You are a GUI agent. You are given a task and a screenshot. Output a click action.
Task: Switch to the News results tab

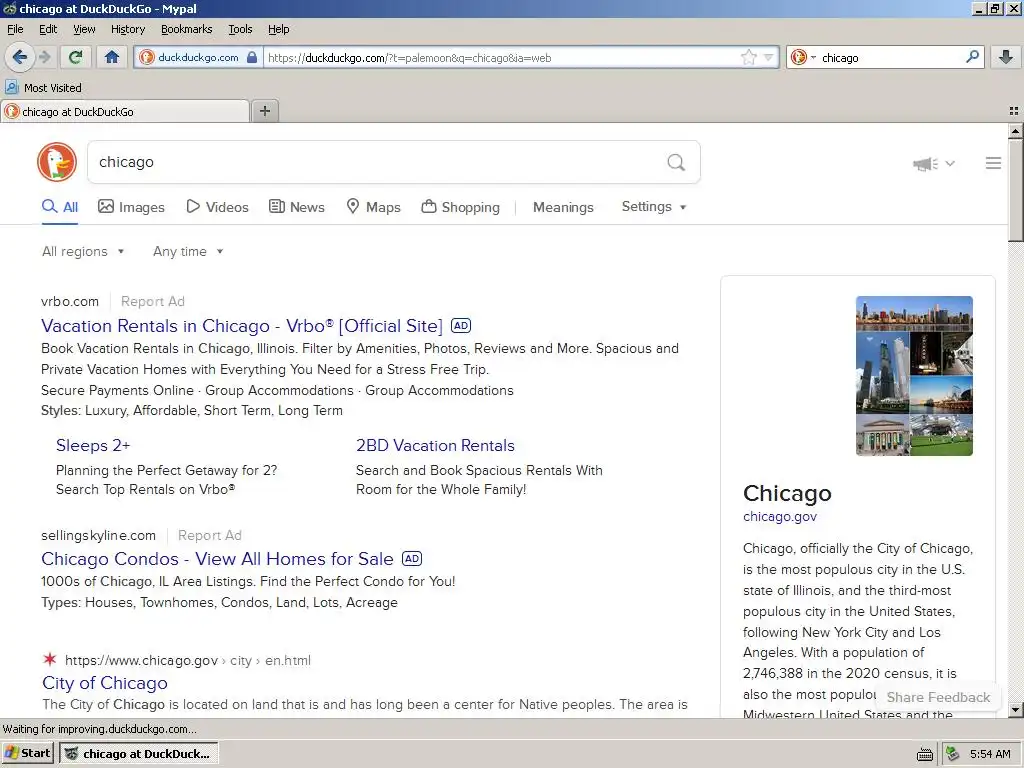click(296, 207)
